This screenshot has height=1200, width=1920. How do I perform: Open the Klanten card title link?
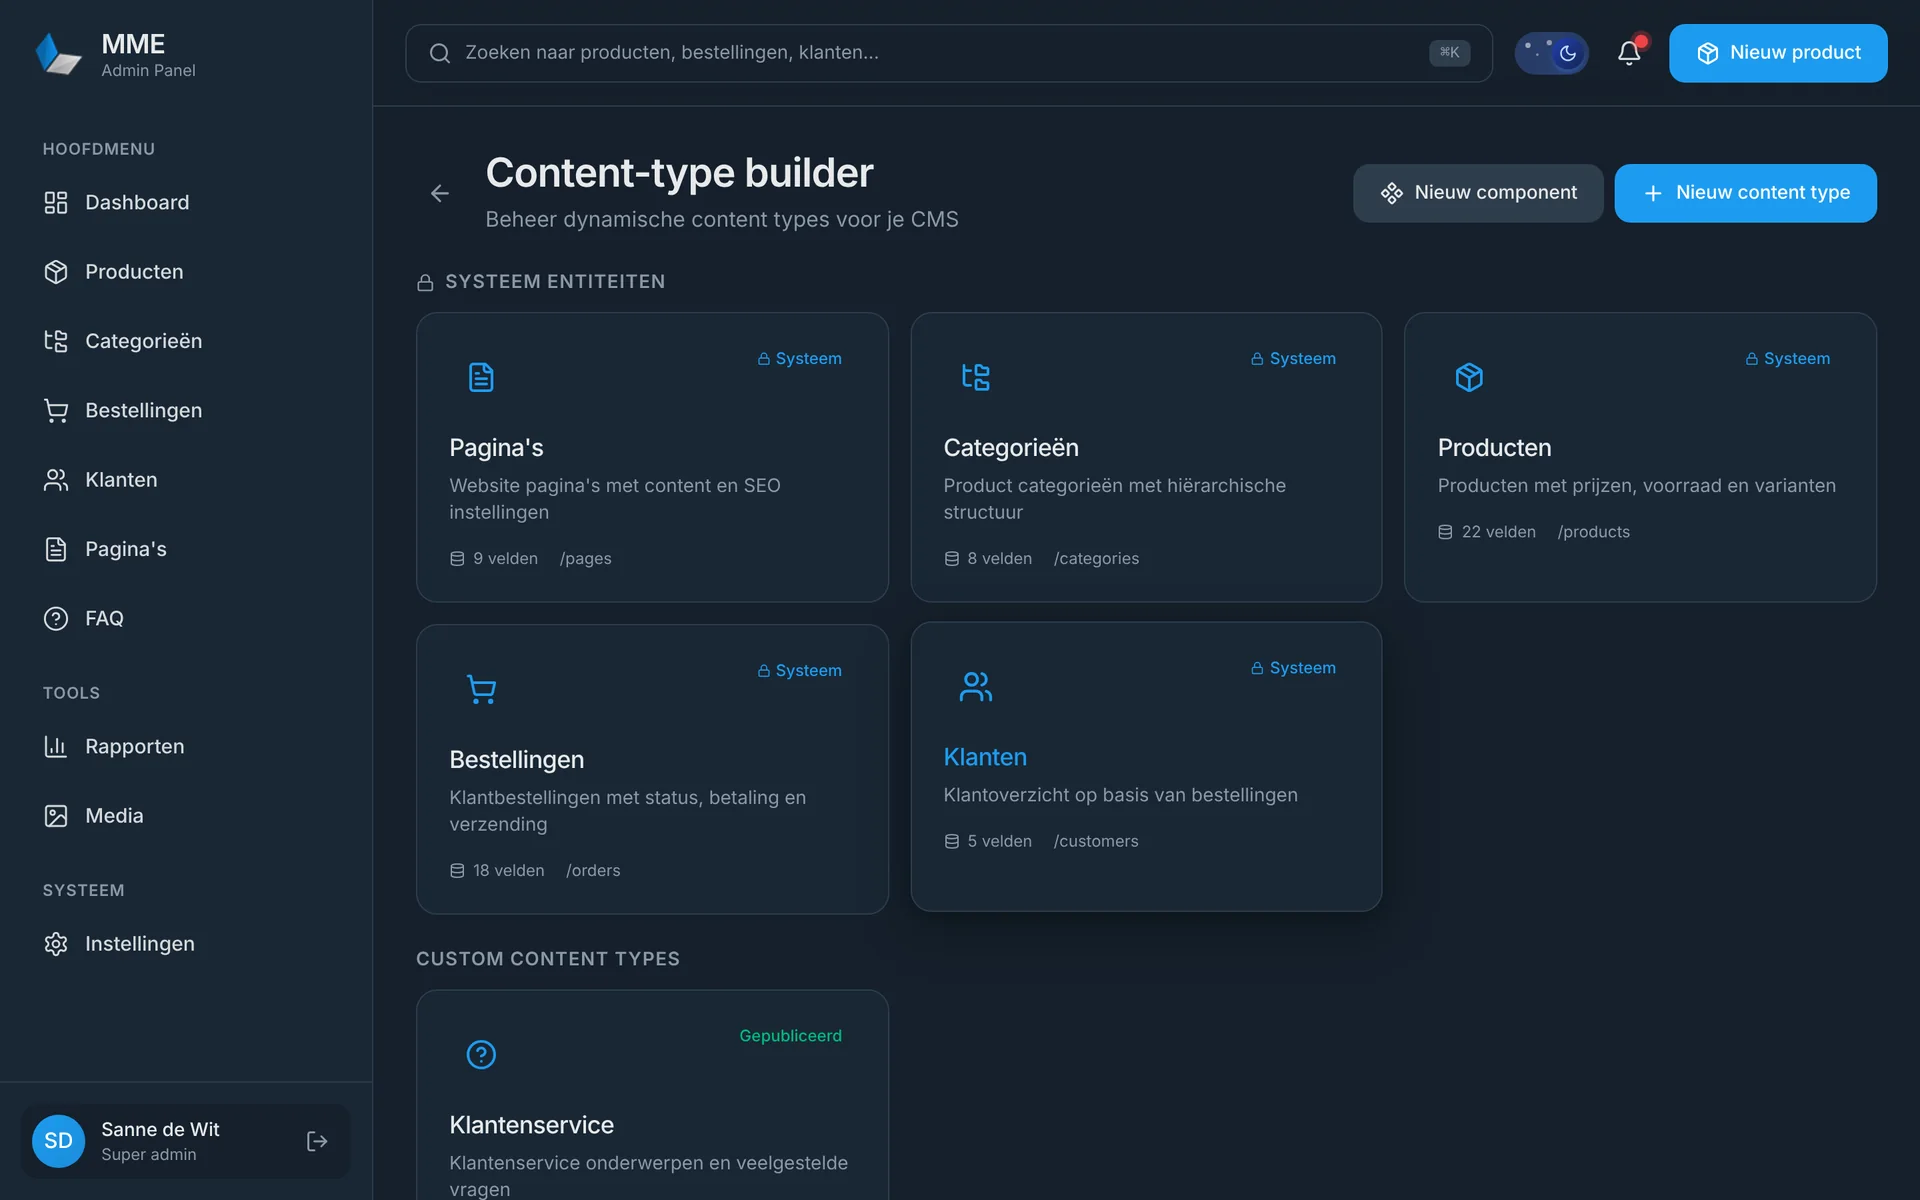(985, 757)
